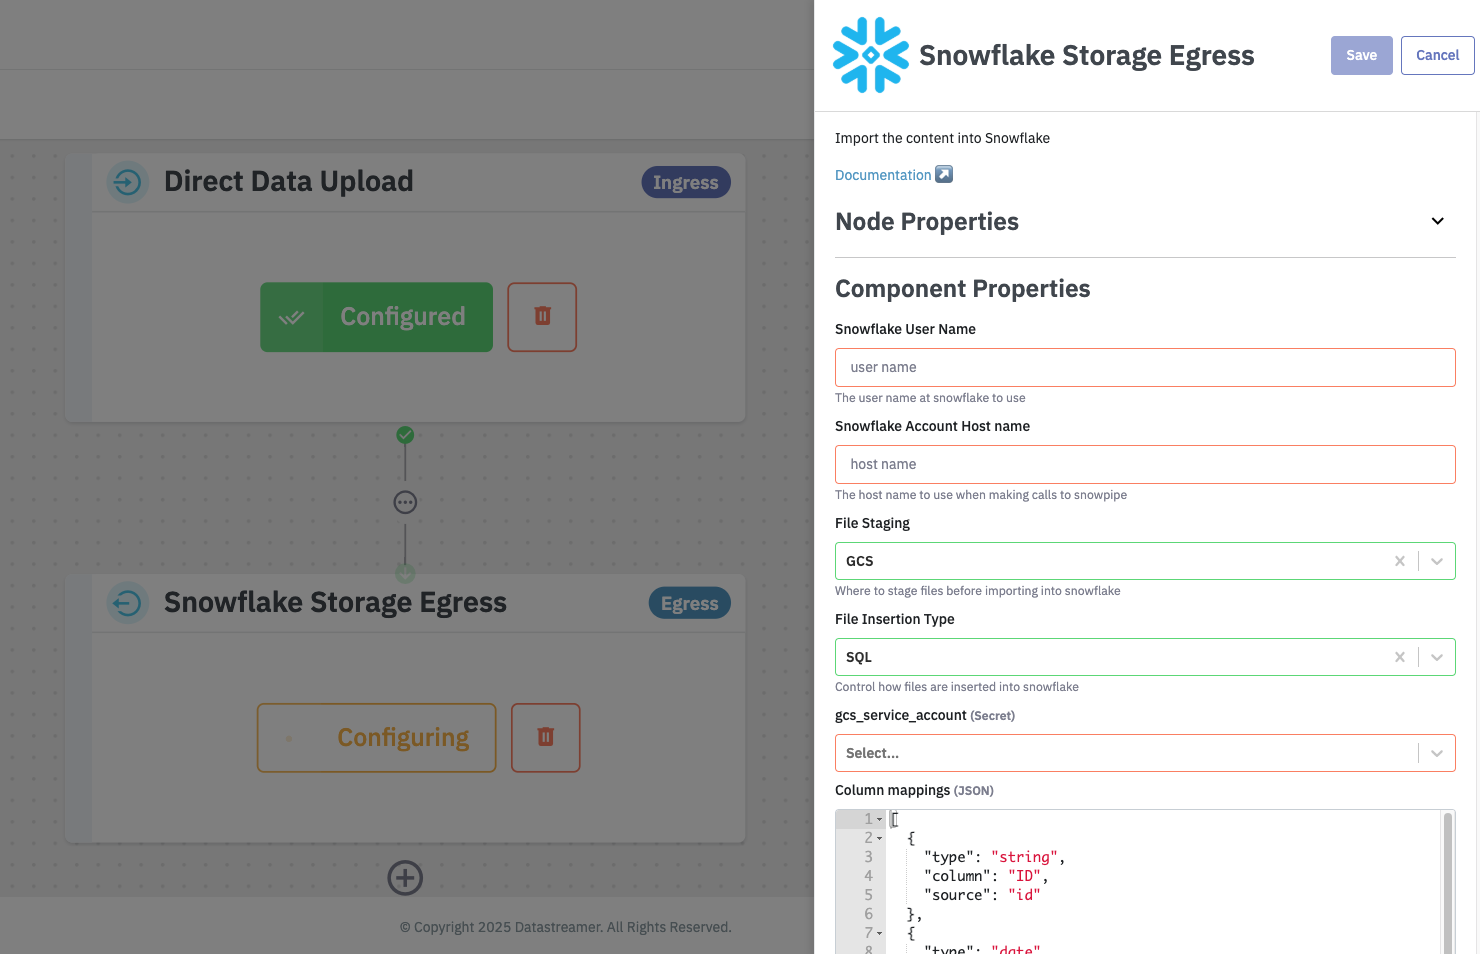1480x954 pixels.
Task: Click the Snowflake logo icon
Action: point(871,55)
